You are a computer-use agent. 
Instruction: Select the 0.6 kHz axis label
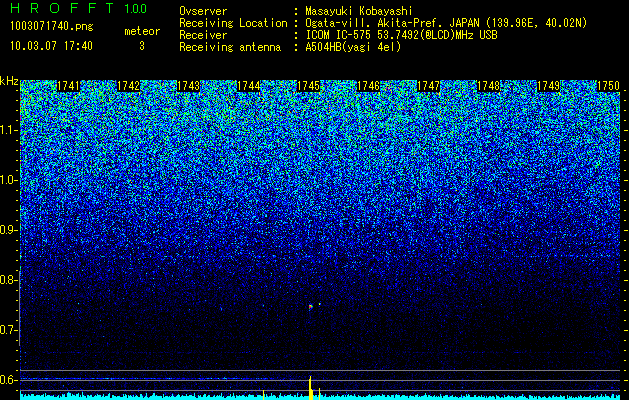(9, 380)
